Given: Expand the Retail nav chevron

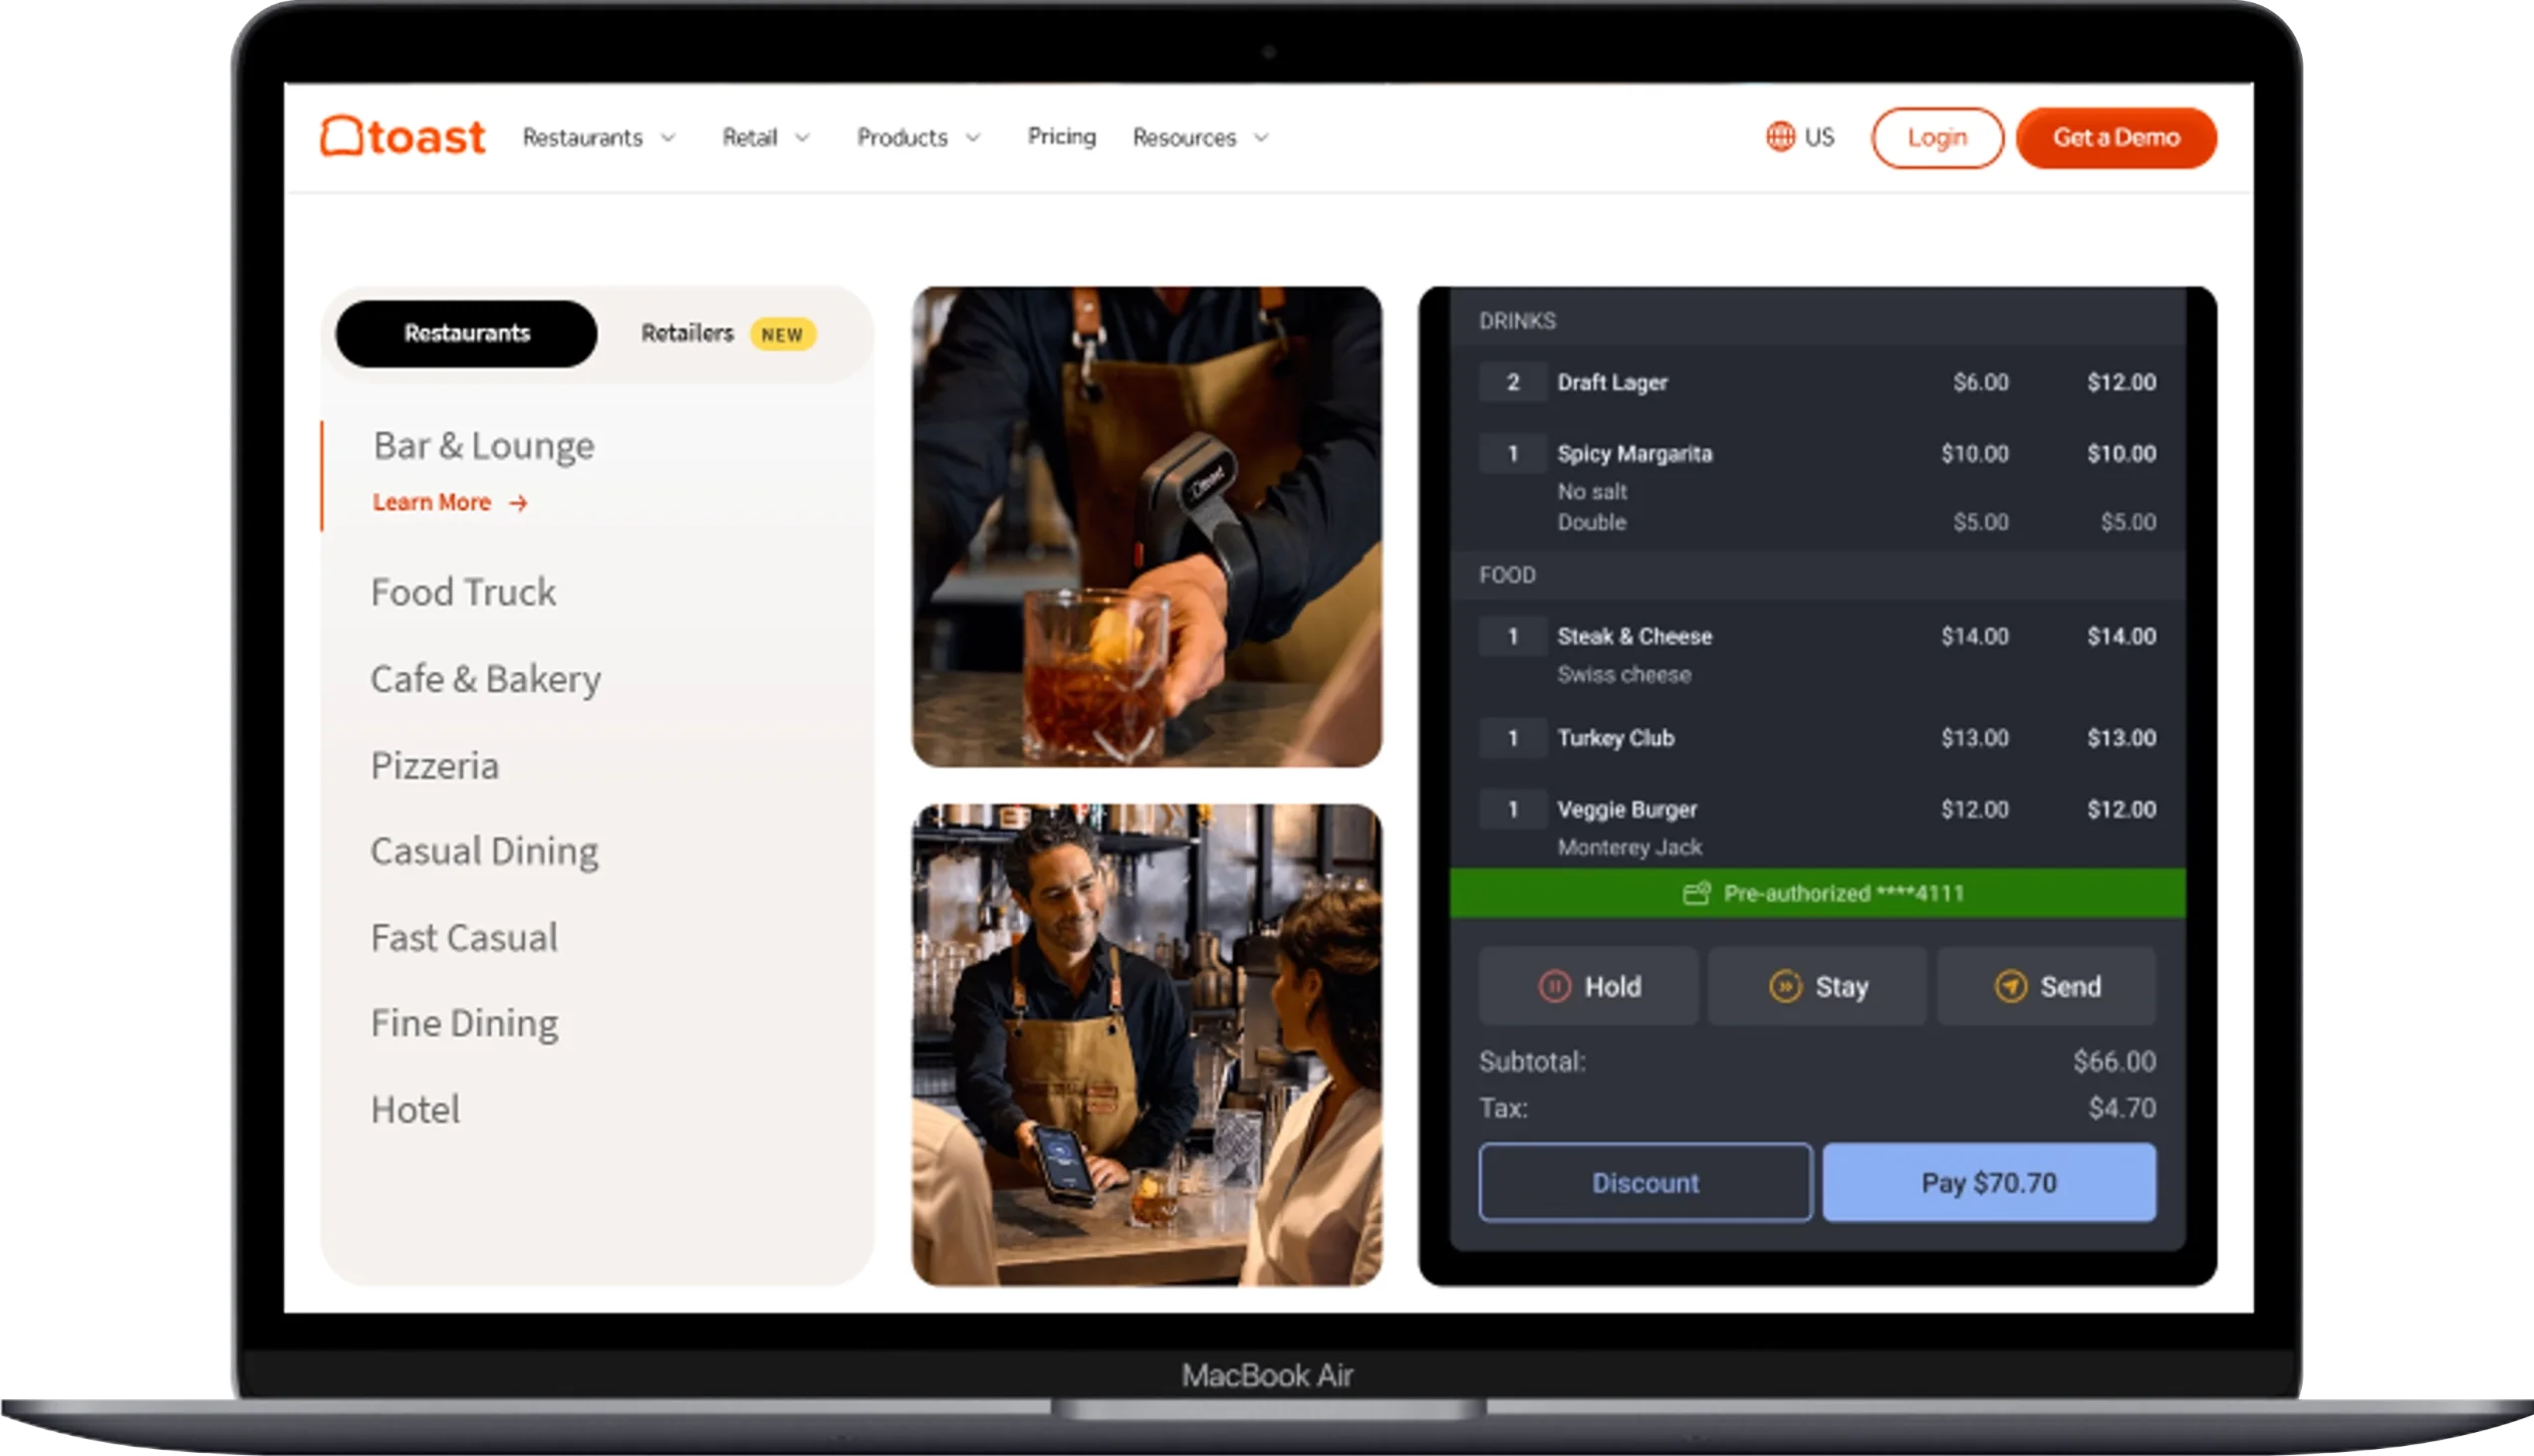Looking at the screenshot, I should coord(802,137).
